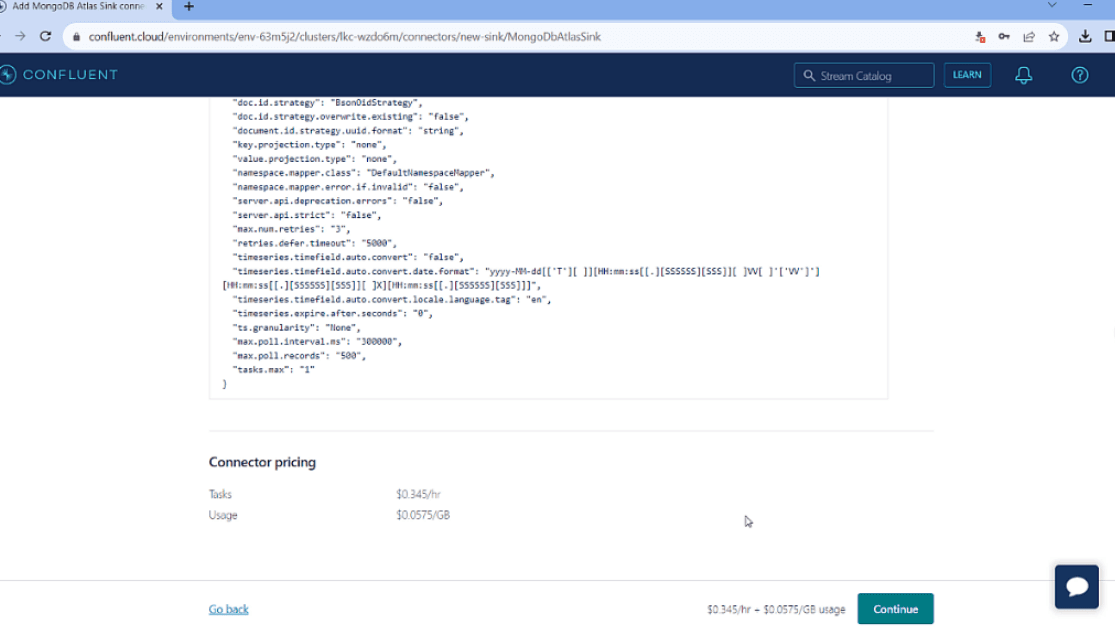Viewport: 1115px width, 634px height.
Task: Open the browser side panel icon
Action: [1108, 36]
